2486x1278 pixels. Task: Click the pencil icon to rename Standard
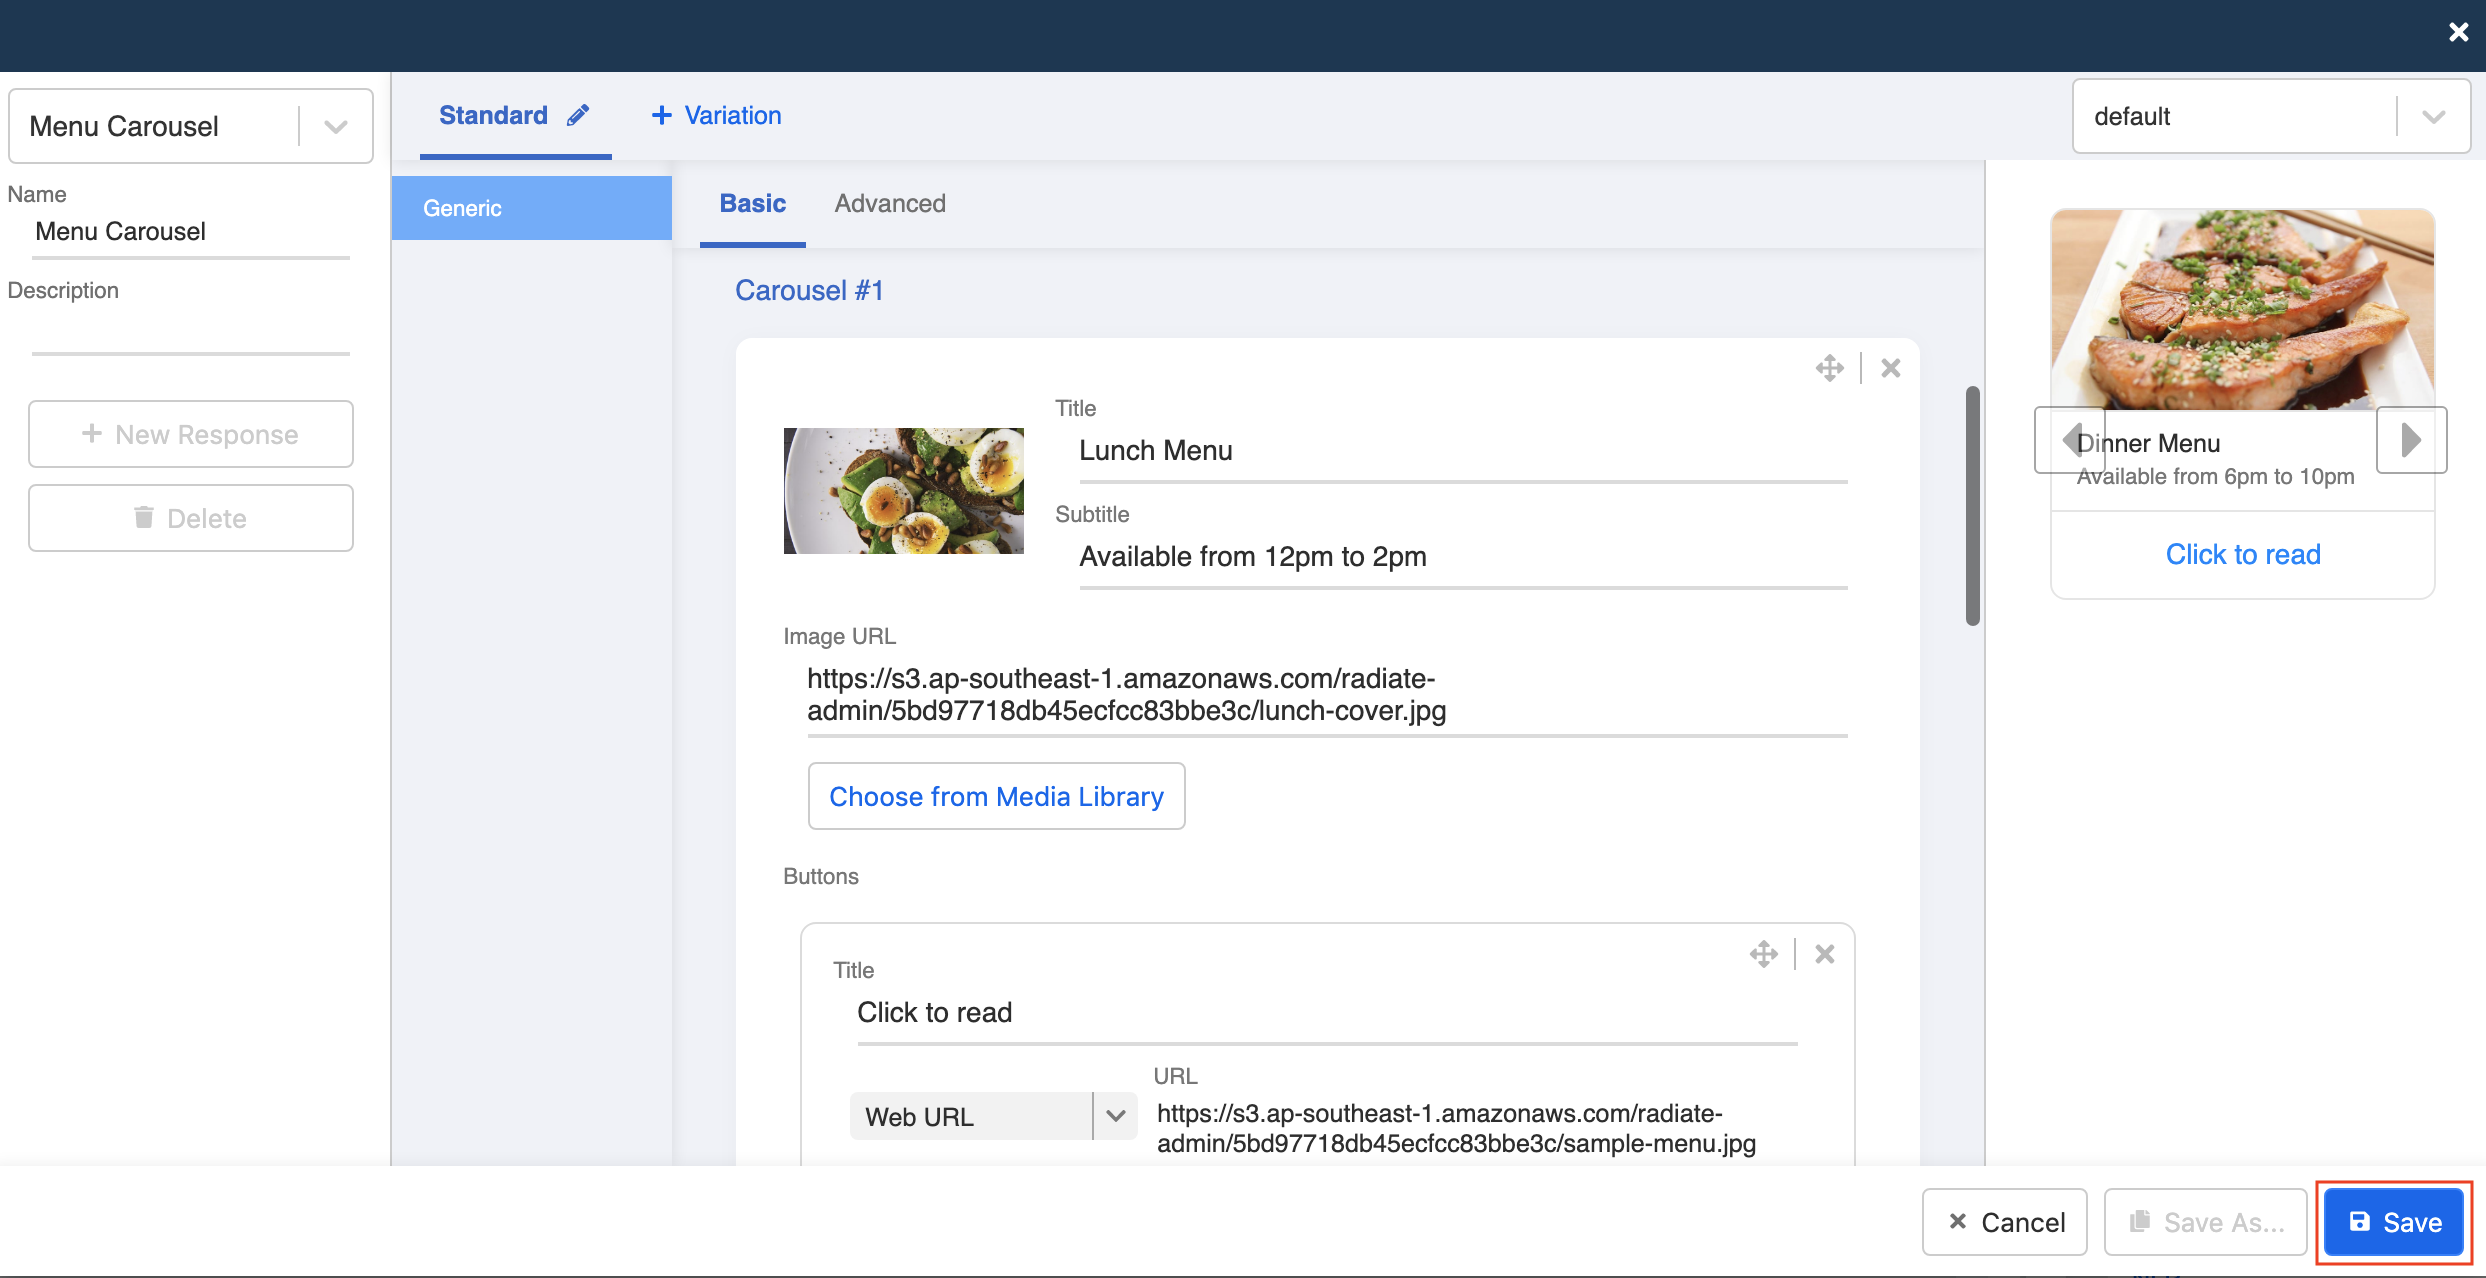coord(578,114)
